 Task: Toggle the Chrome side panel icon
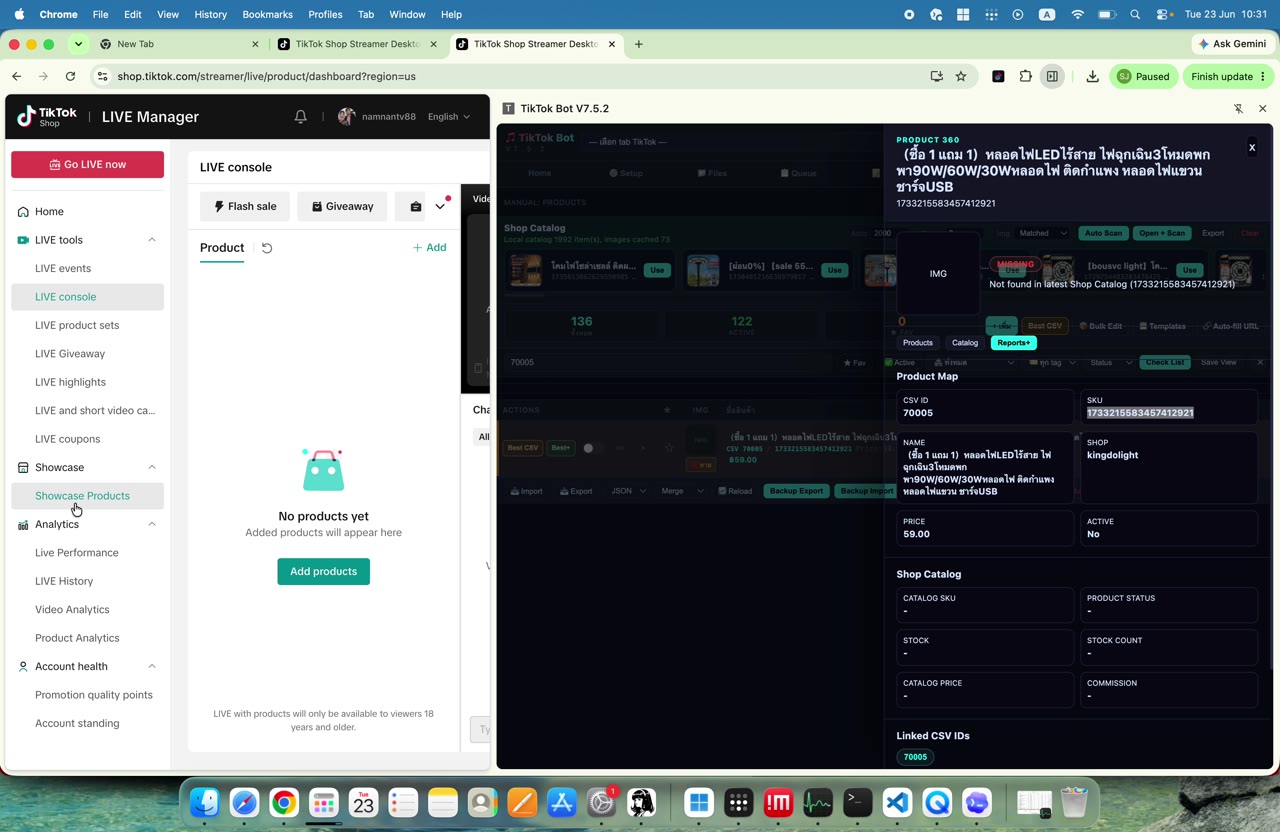[x=1052, y=76]
